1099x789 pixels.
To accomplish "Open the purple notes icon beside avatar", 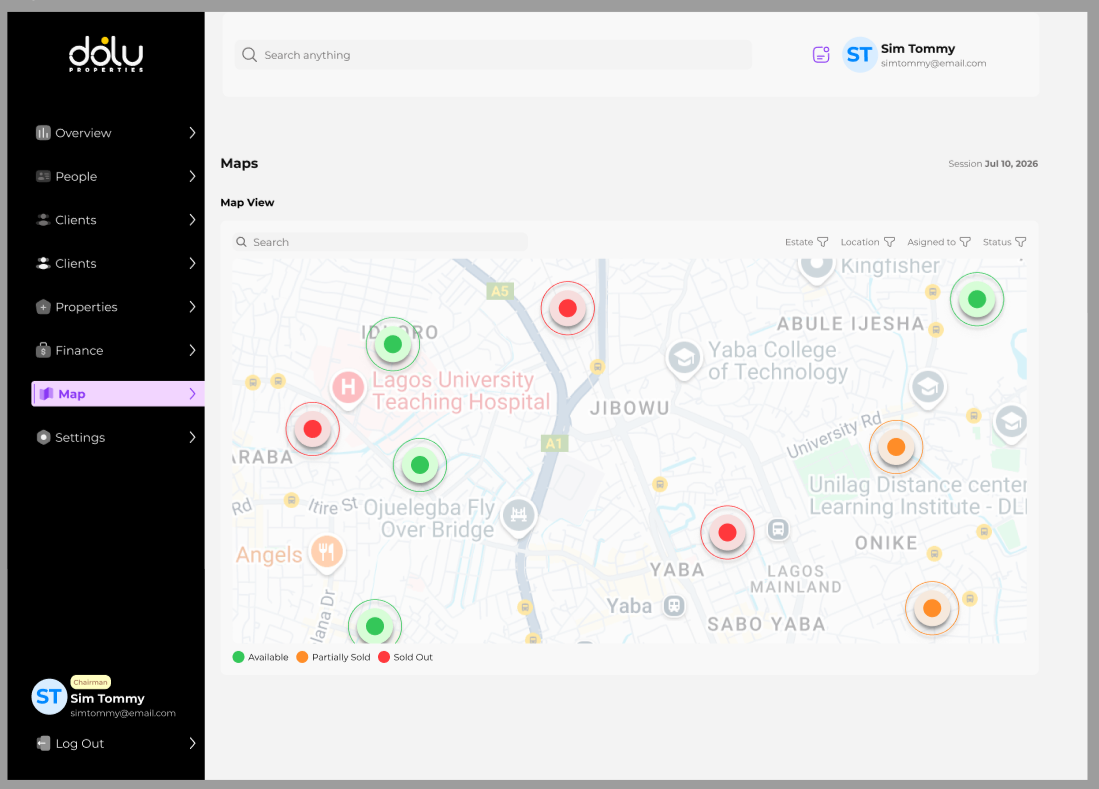I will tap(821, 55).
